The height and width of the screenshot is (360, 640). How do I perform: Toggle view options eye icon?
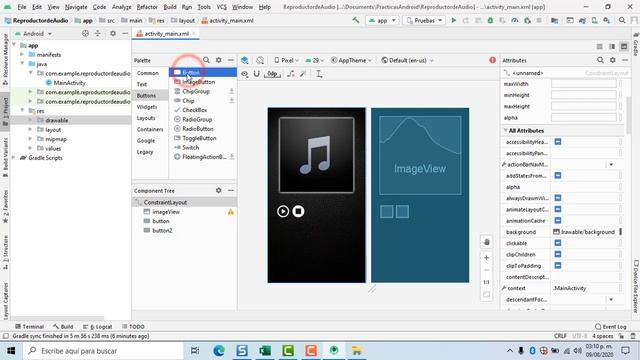coord(244,74)
